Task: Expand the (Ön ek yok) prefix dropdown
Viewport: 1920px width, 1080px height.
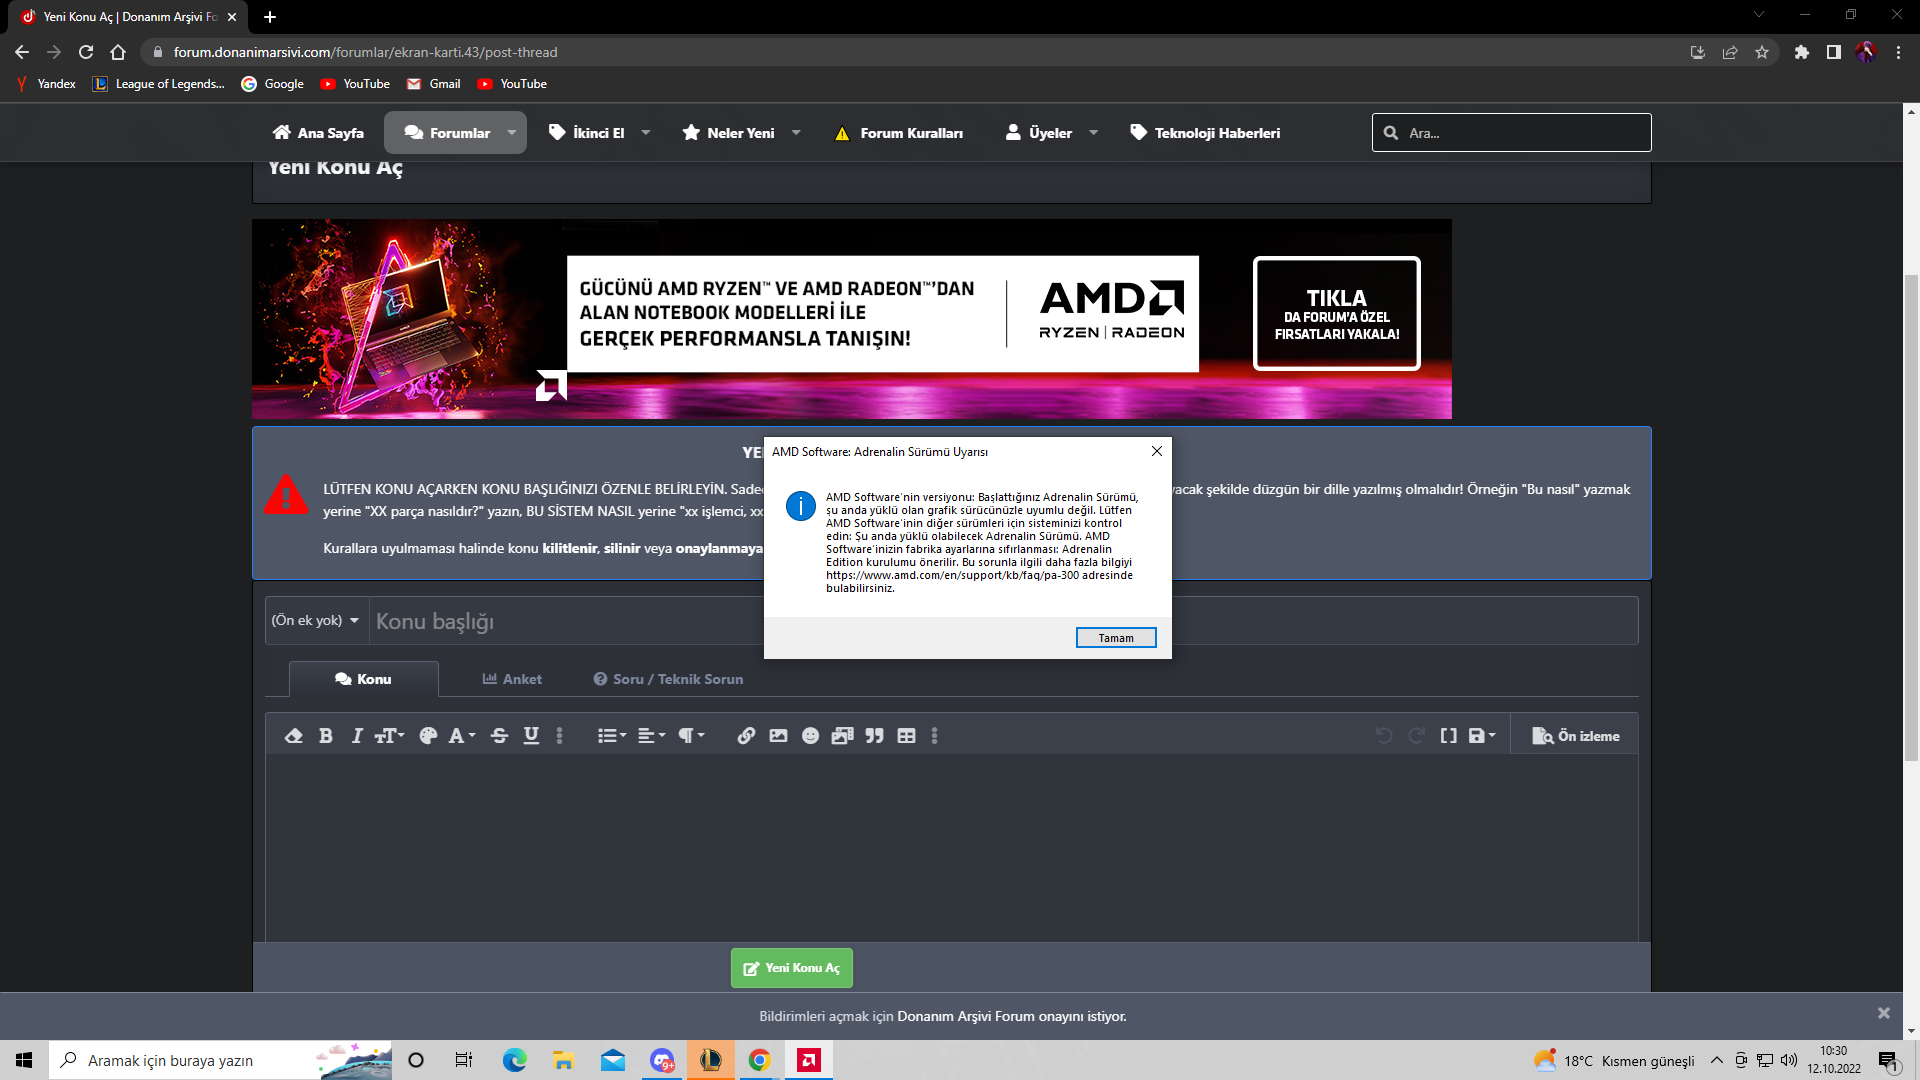Action: pos(316,621)
